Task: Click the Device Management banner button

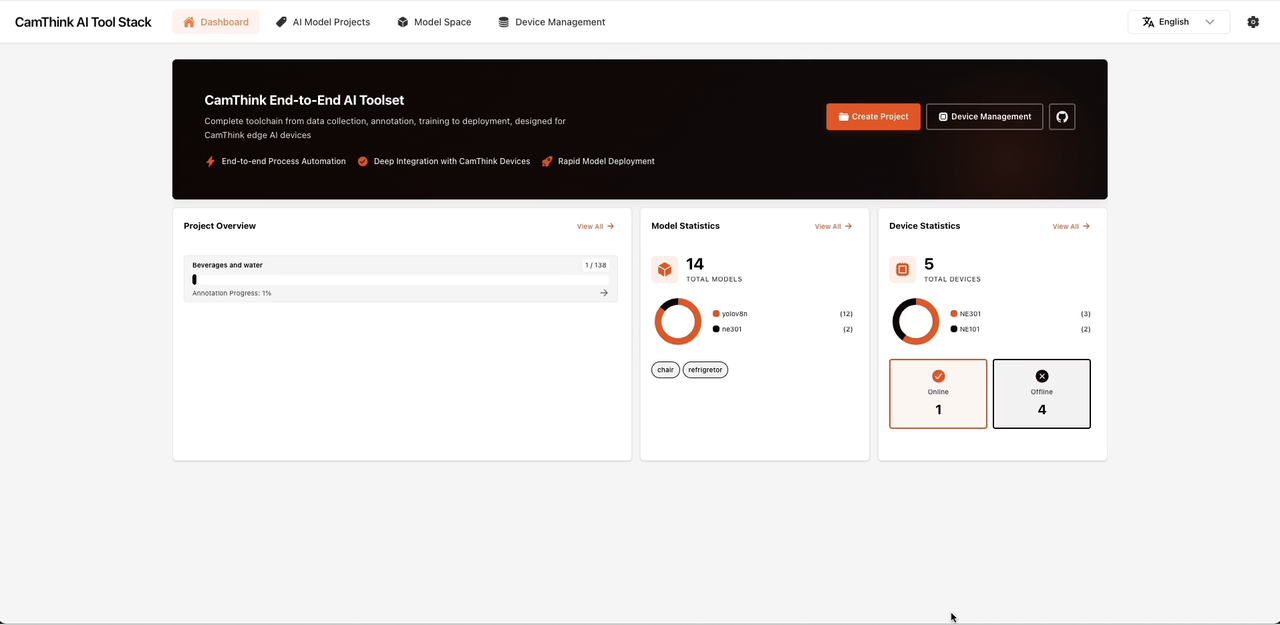Action: coord(984,117)
